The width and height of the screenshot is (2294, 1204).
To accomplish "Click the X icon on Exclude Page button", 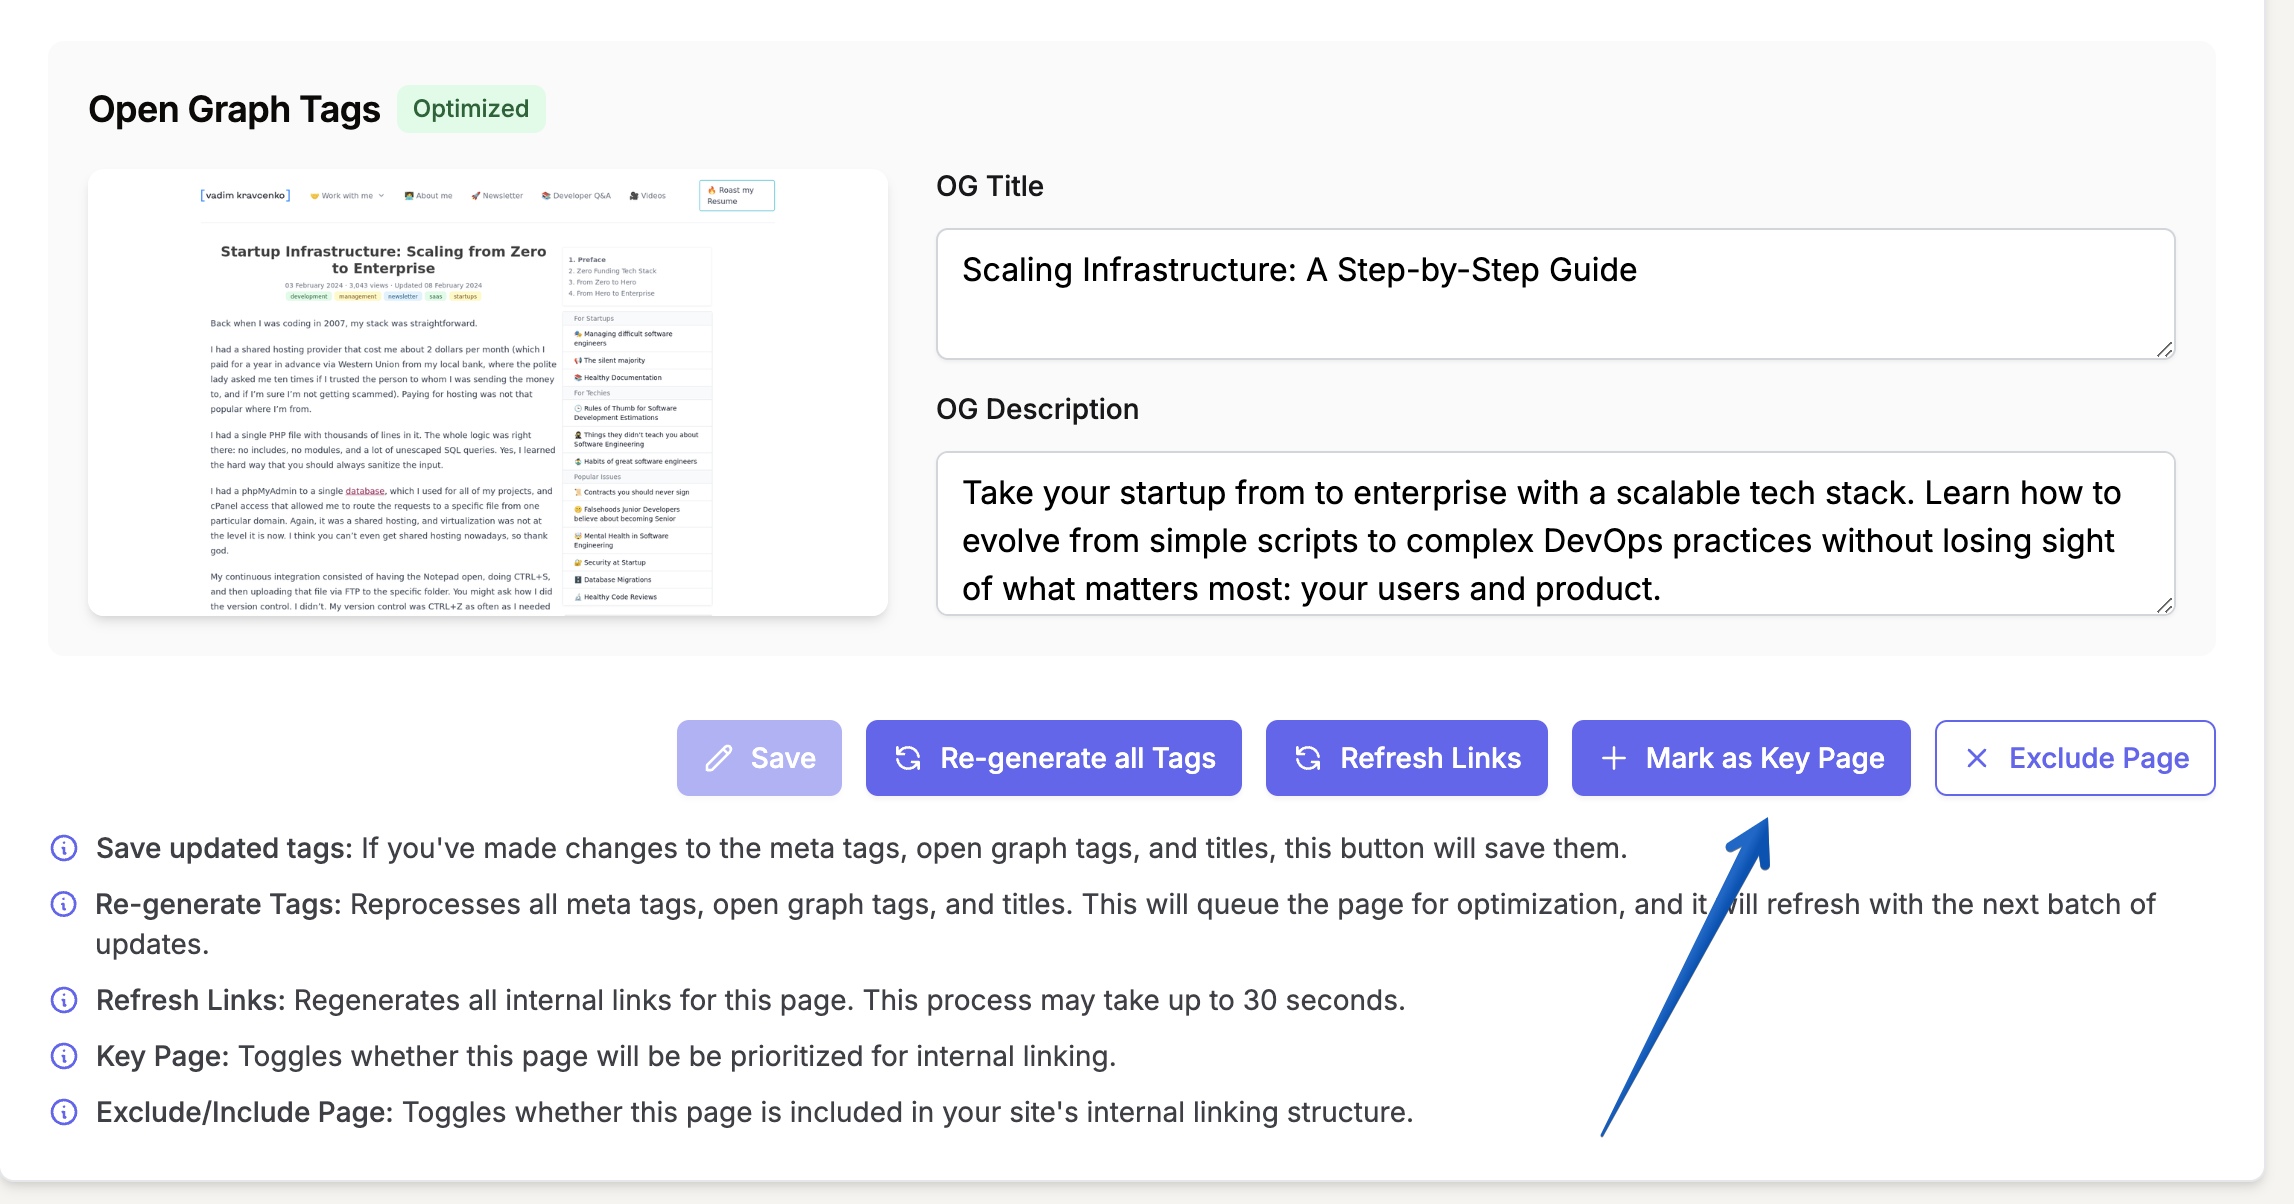I will click(1977, 757).
